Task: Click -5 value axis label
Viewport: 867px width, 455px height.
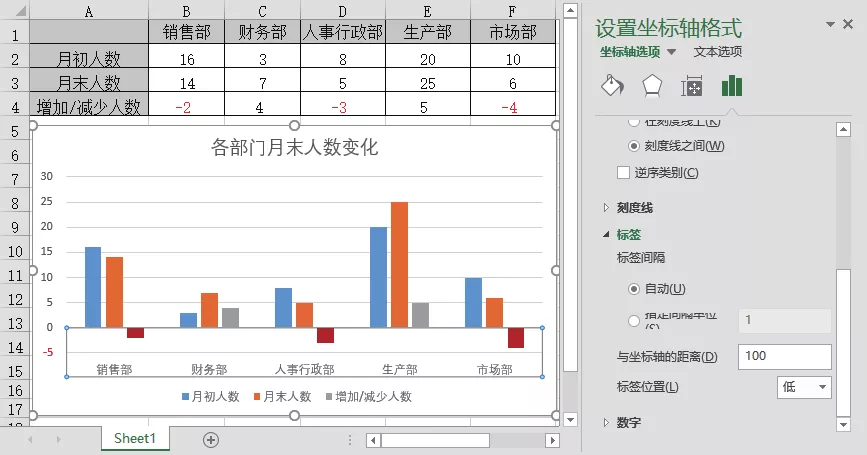Action: [48, 353]
